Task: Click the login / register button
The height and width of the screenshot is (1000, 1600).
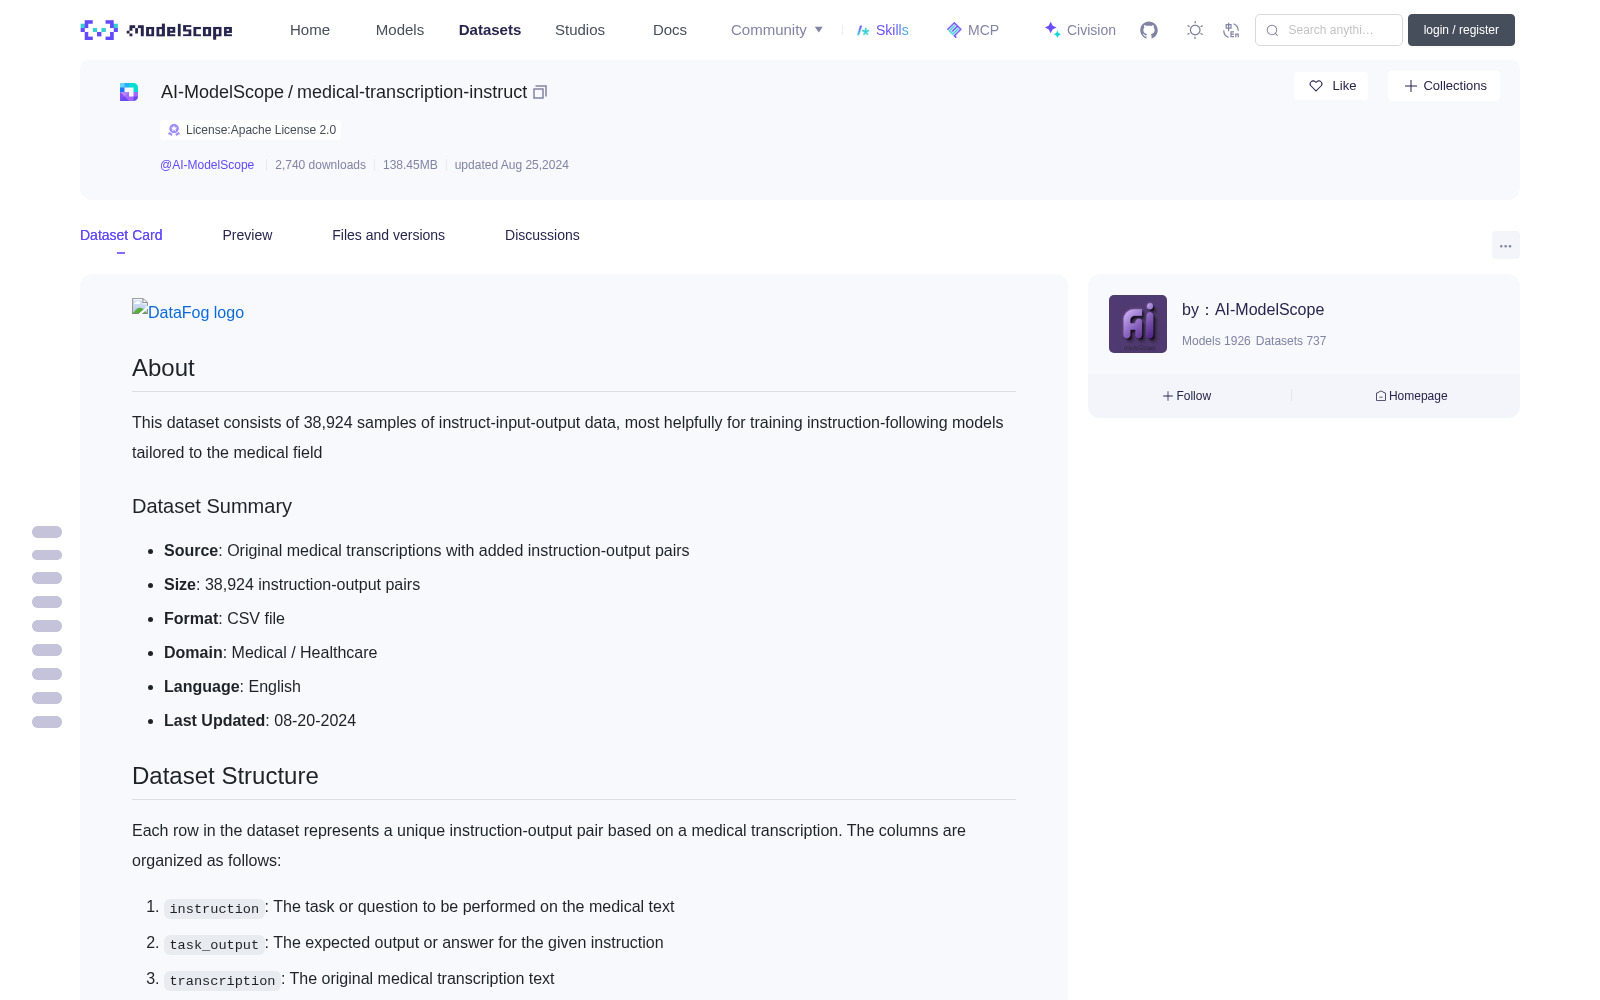Action: click(x=1461, y=30)
